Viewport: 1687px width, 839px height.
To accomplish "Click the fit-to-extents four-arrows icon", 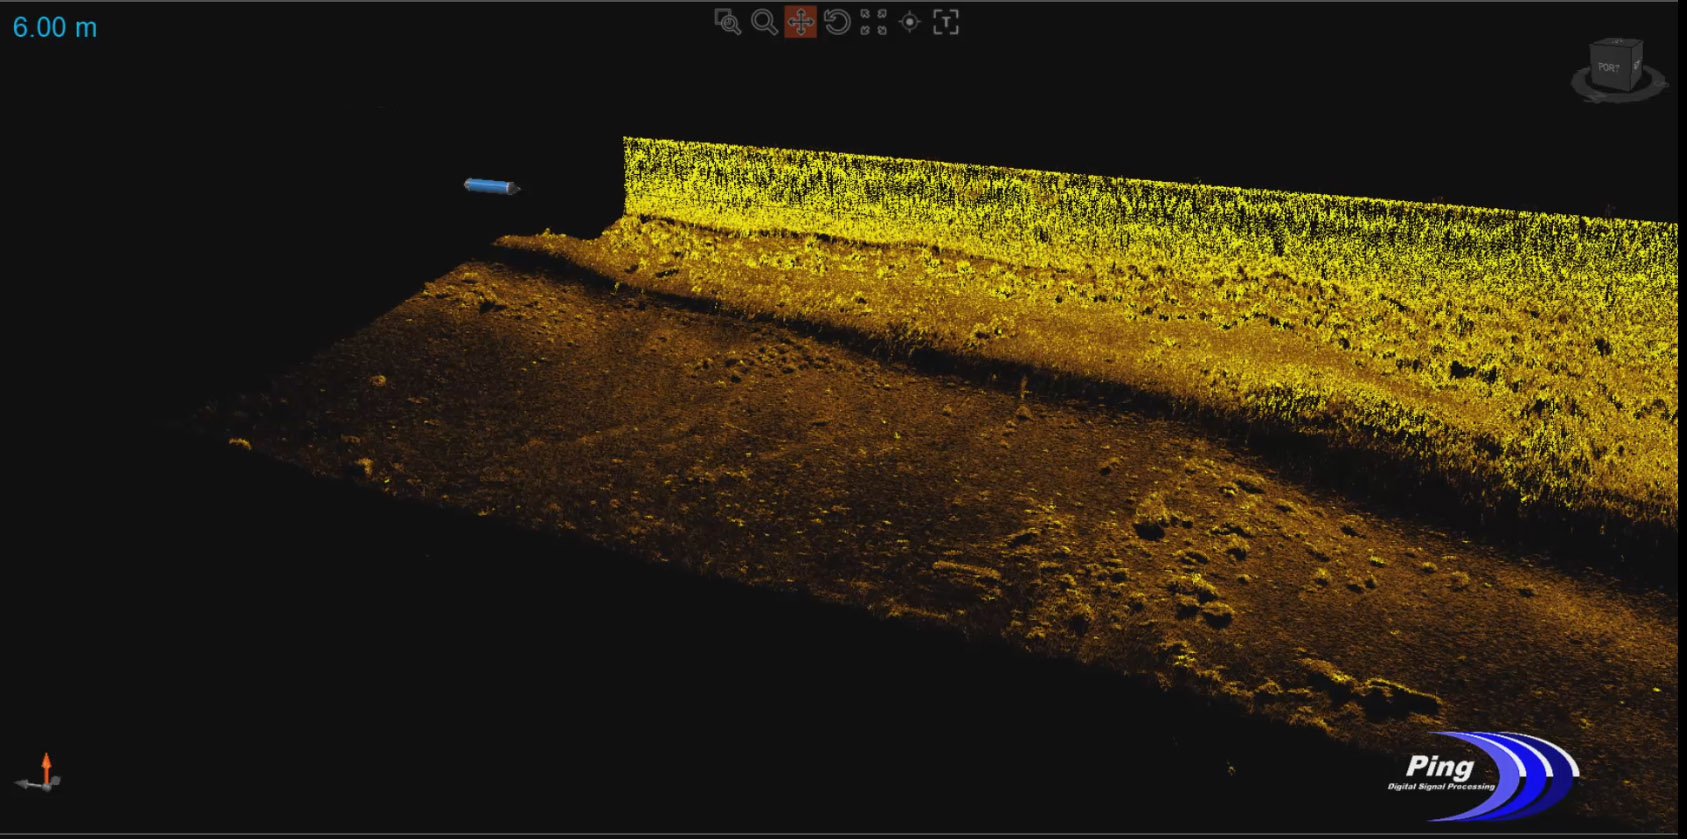I will click(873, 22).
